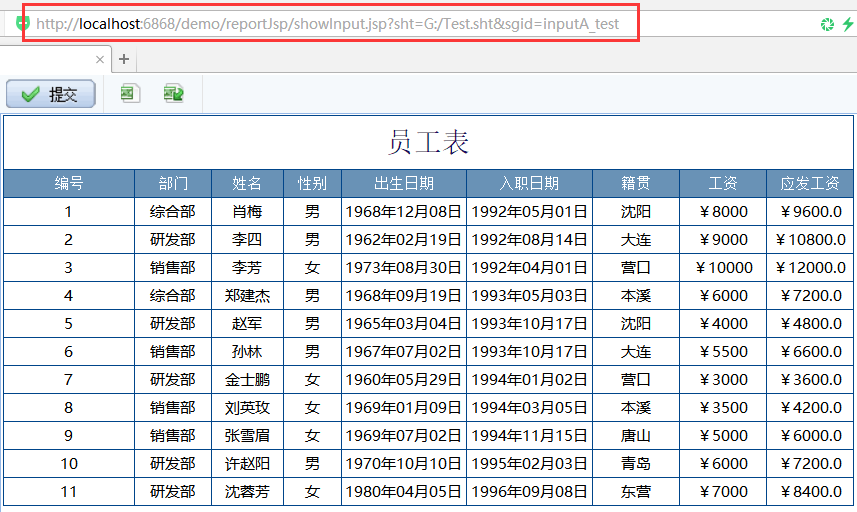
Task: Click the 男 cell in 孙林's row
Action: click(x=312, y=351)
